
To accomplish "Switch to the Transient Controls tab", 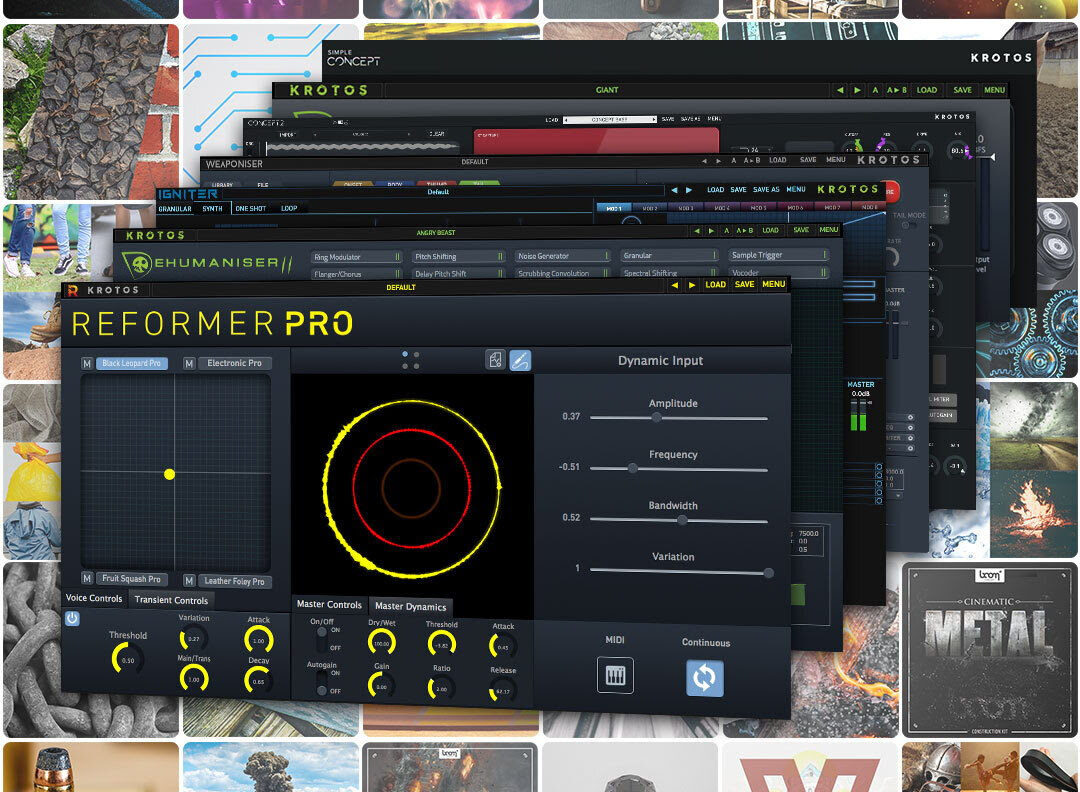I will click(171, 600).
